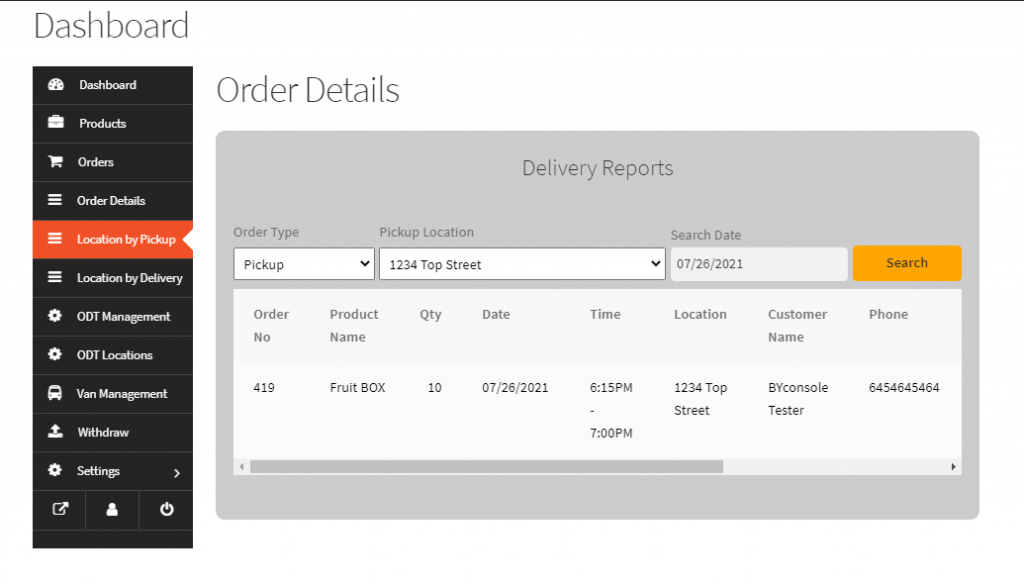Select the Van Management van icon
Screen dimensions: 1024x586
(x=55, y=393)
